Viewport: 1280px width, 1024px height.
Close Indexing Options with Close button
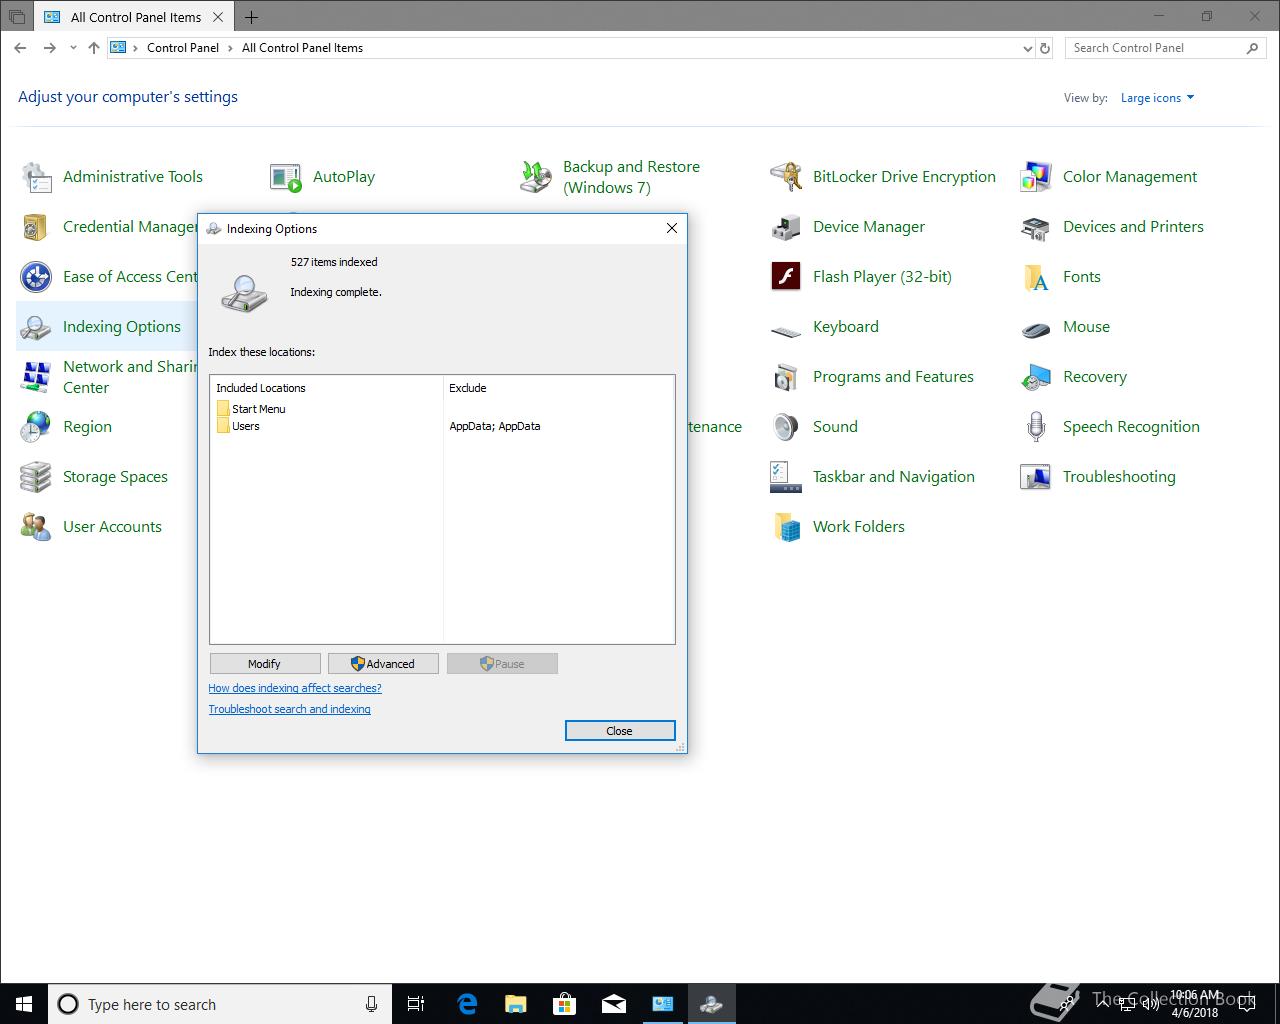[x=620, y=731]
